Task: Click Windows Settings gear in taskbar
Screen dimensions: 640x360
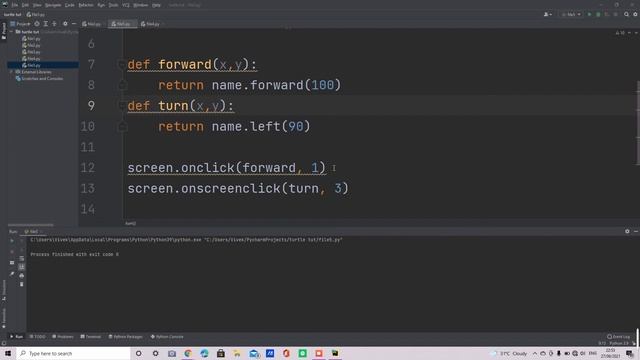Action: click(155, 353)
